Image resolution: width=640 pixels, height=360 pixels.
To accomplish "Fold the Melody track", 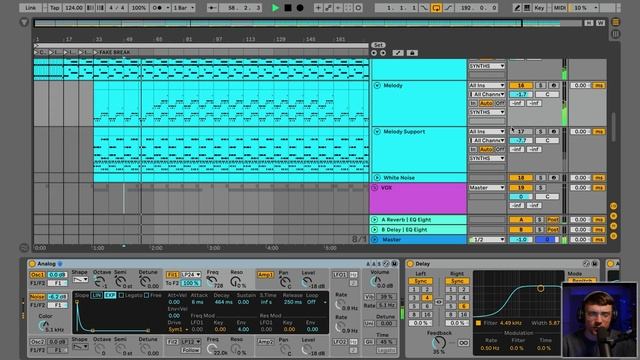I will (377, 85).
